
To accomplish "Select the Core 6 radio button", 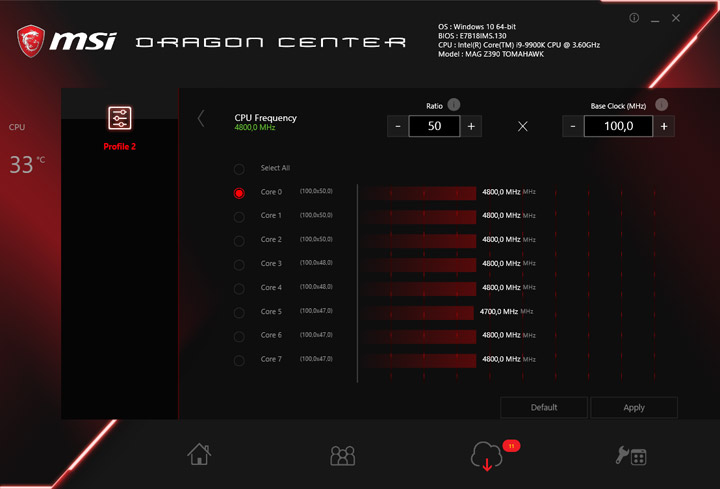I will (239, 337).
